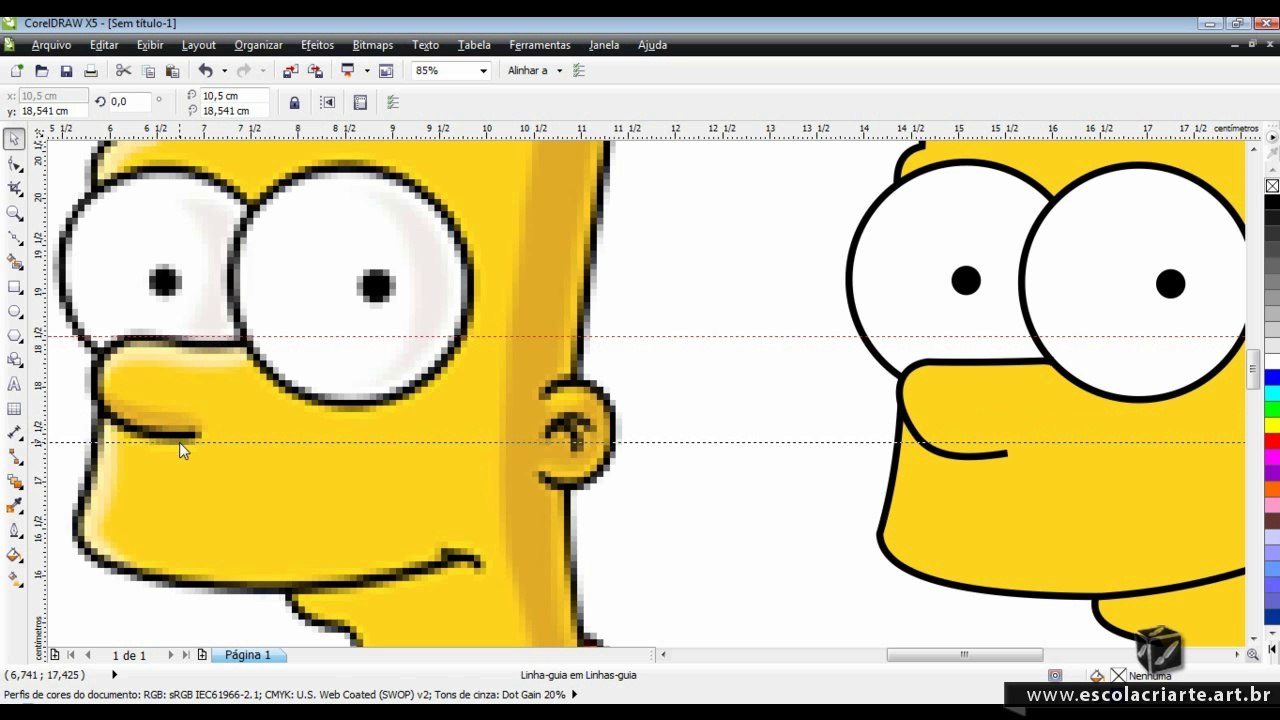Select the Text tool
This screenshot has width=1280, height=720.
tap(14, 384)
